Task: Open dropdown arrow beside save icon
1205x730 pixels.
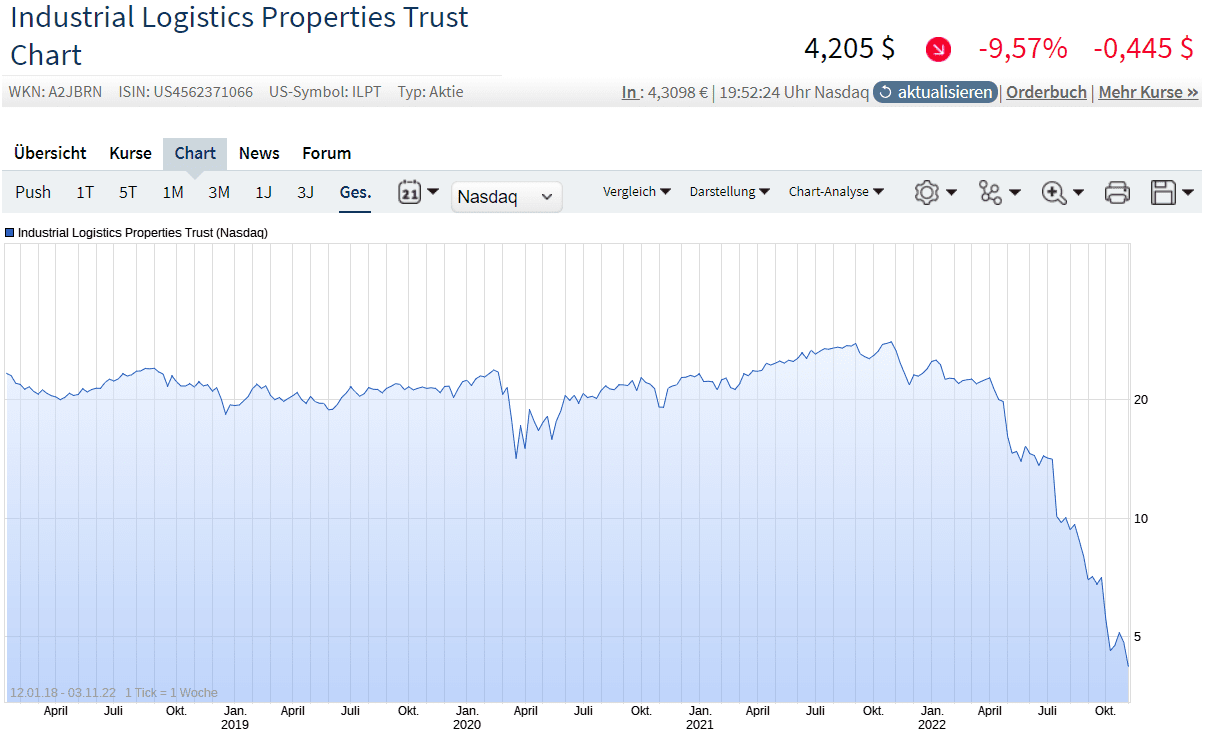Action: tap(1188, 192)
